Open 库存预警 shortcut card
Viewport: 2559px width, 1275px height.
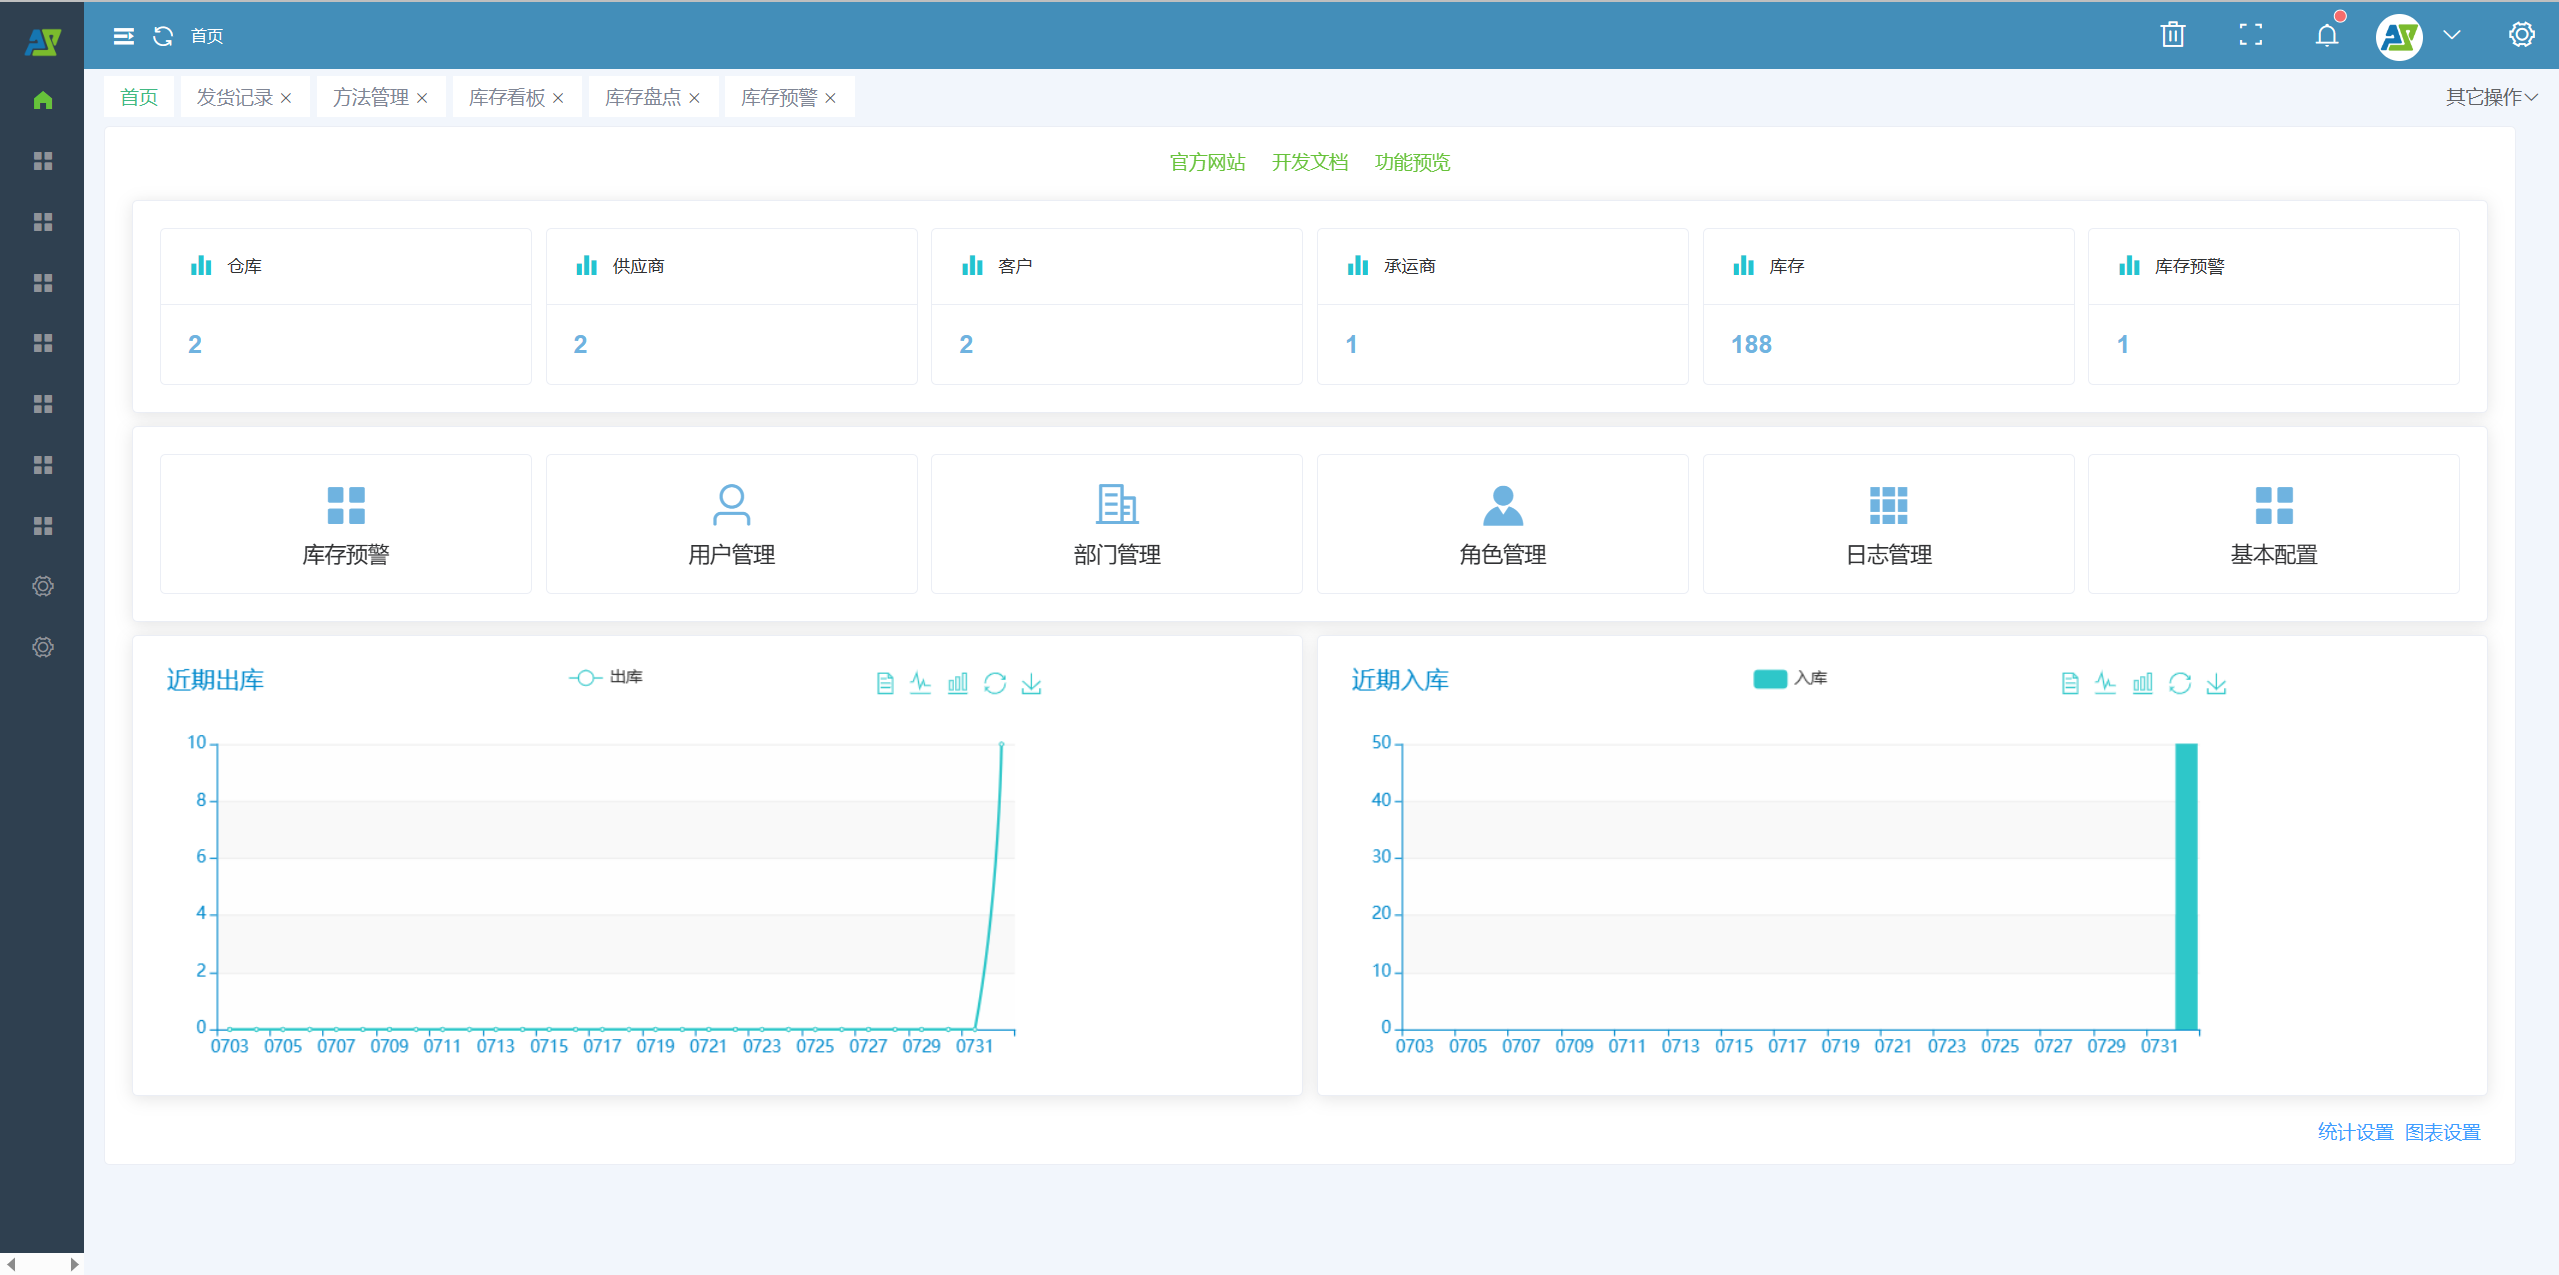[x=346, y=524]
